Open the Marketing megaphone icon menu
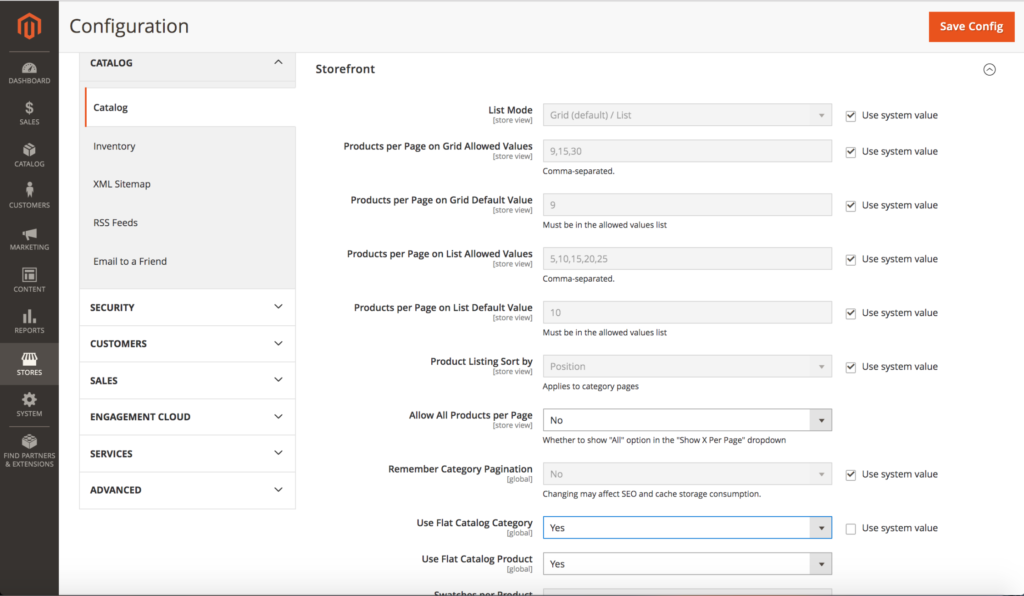 click(29, 239)
